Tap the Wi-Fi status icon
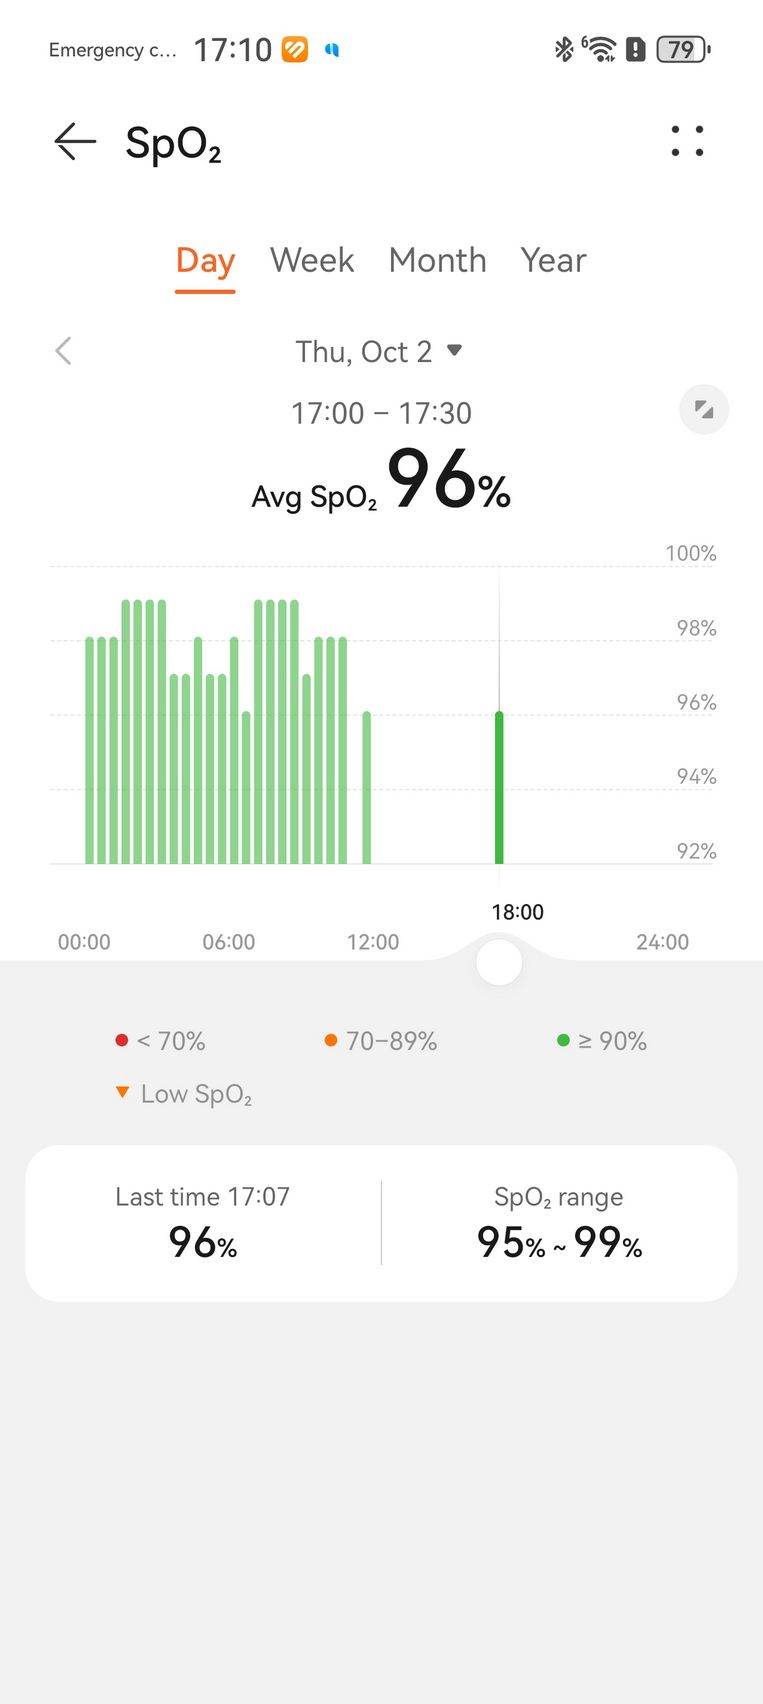 coord(600,48)
